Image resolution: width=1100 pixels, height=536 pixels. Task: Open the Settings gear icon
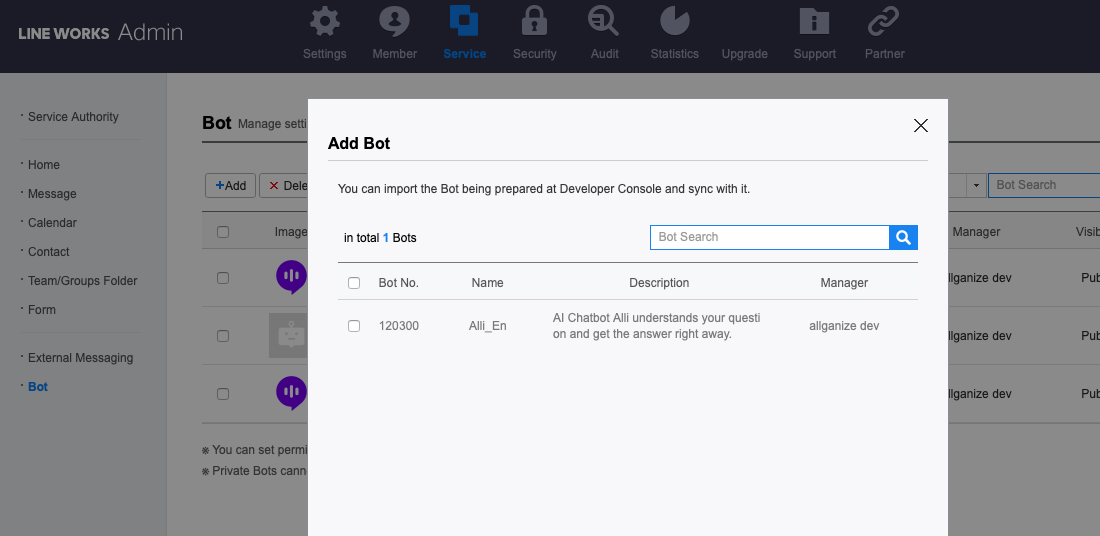(324, 21)
